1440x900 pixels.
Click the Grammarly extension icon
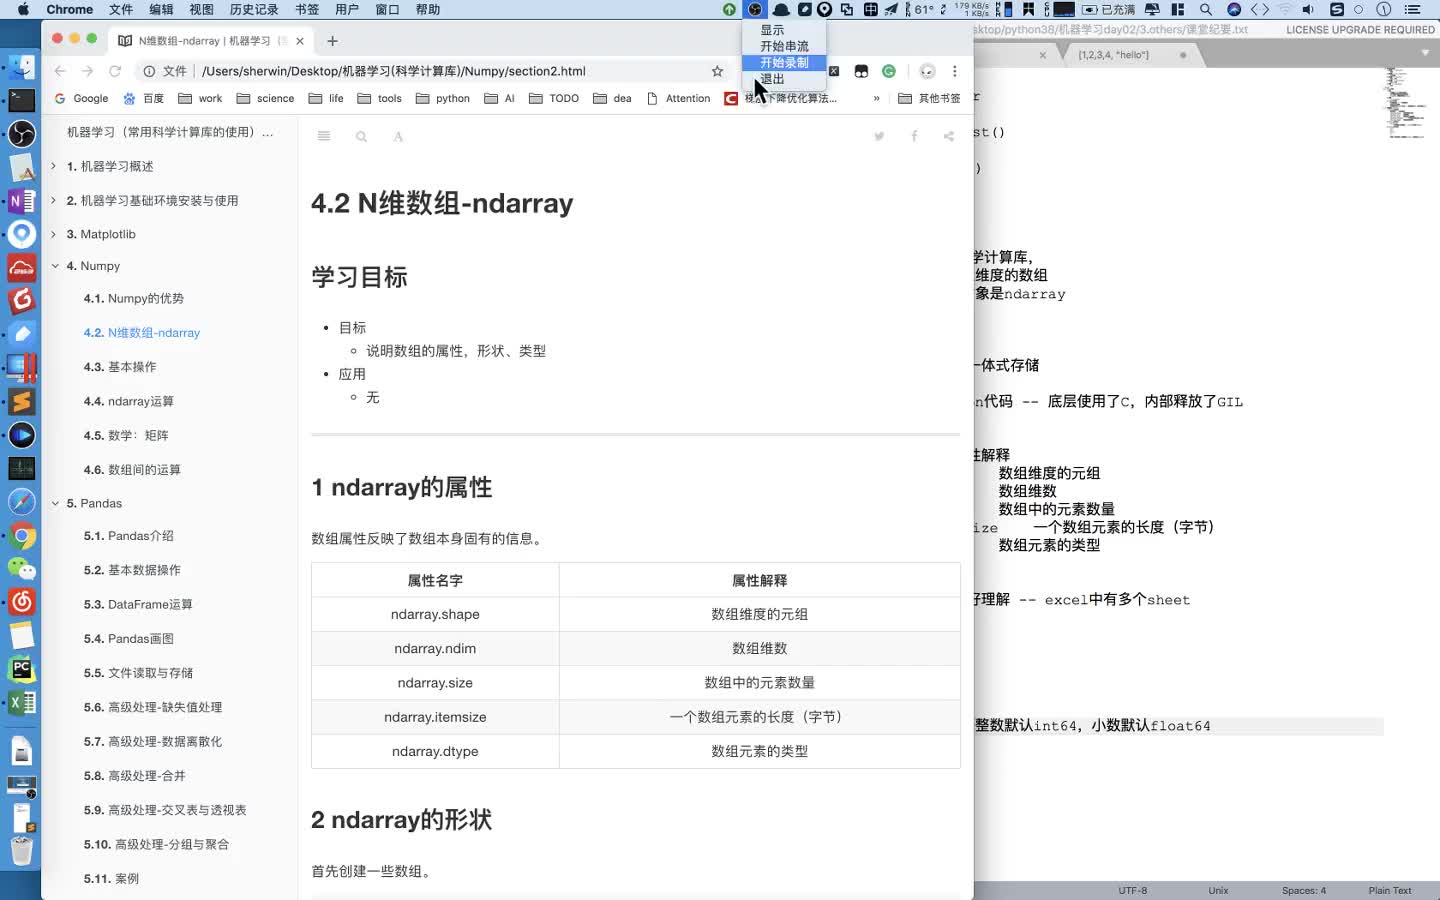click(889, 71)
